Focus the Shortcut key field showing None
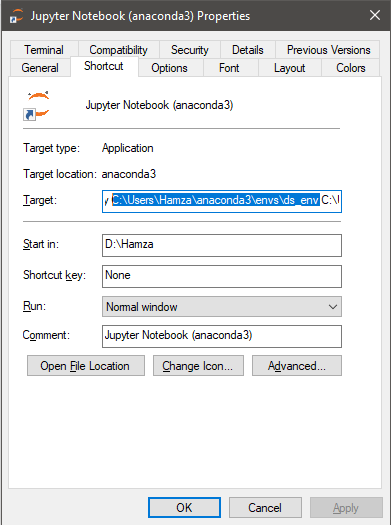Viewport: 391px width, 525px height. click(222, 276)
